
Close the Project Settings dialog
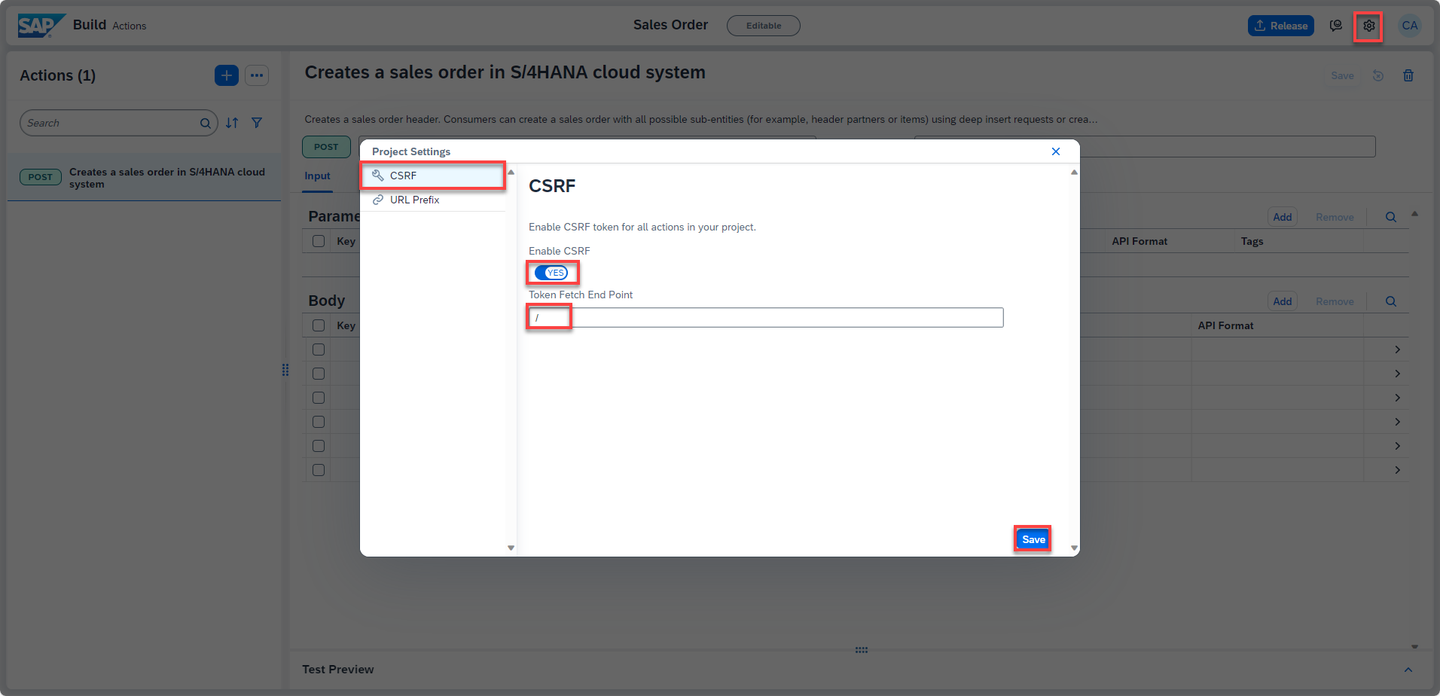(x=1056, y=152)
